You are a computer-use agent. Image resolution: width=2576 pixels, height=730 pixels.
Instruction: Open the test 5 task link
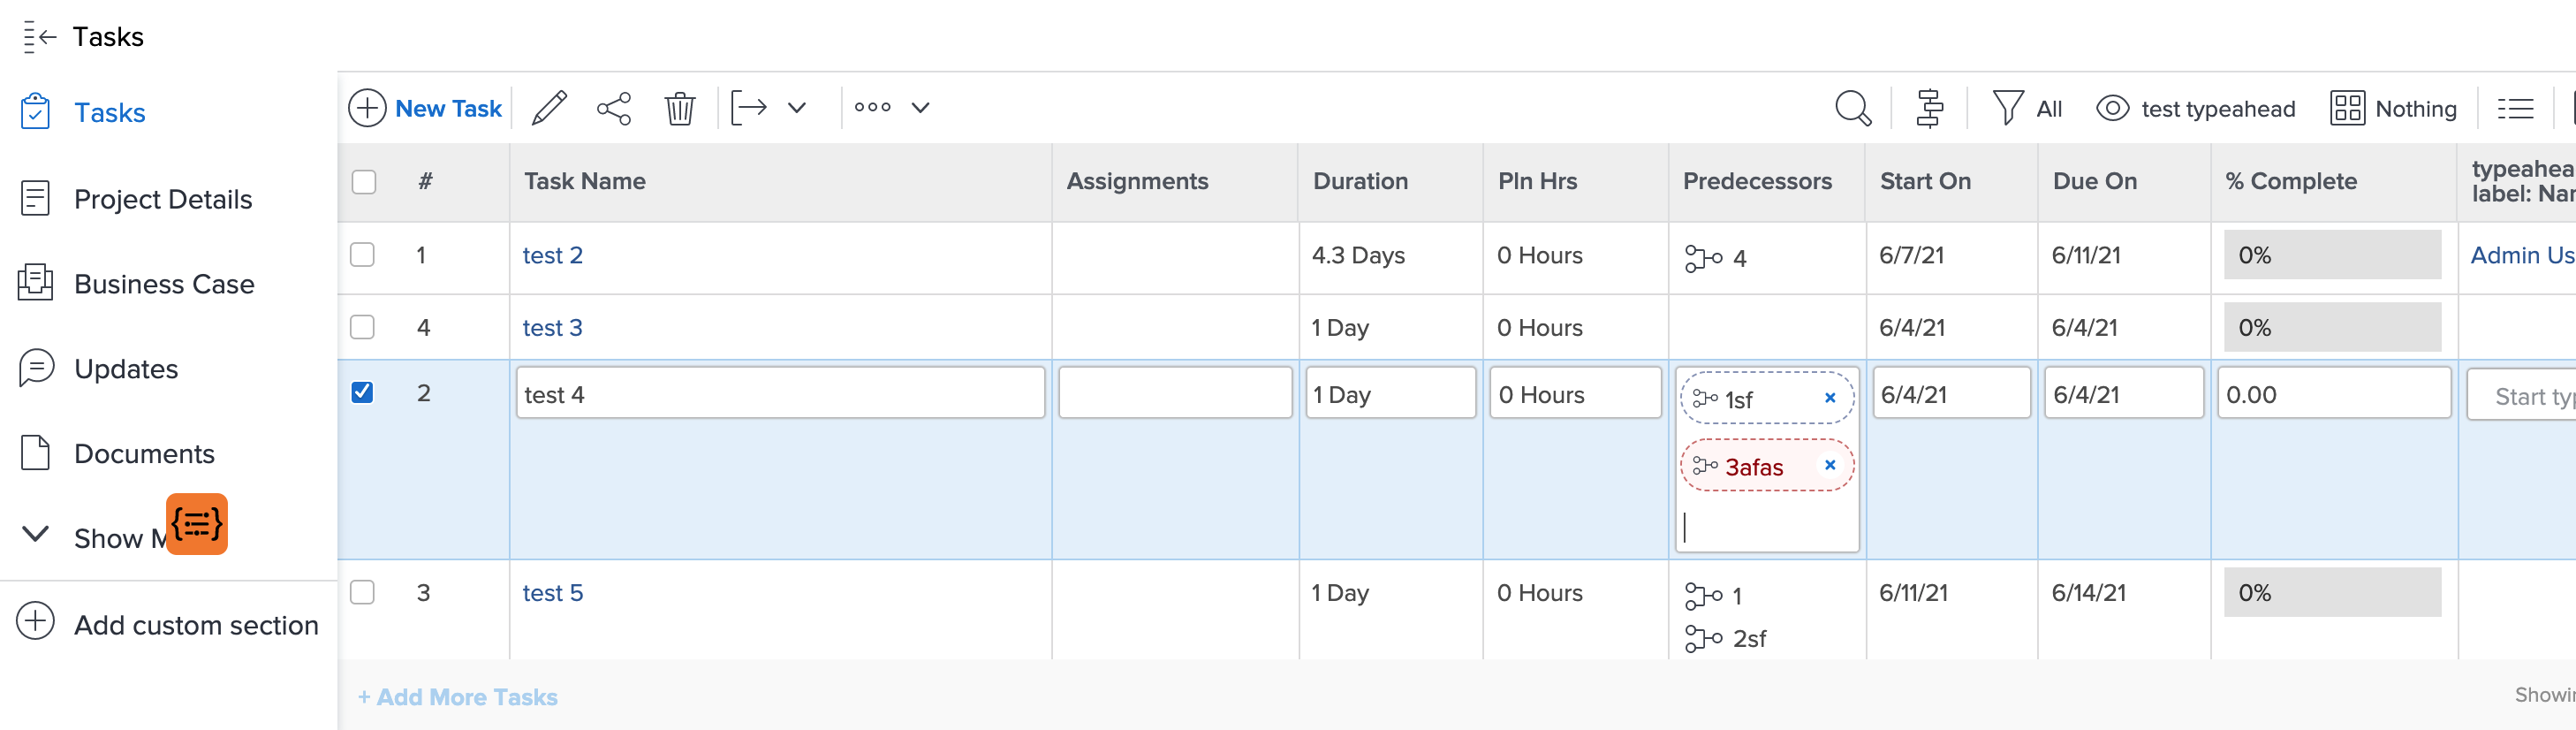point(552,593)
